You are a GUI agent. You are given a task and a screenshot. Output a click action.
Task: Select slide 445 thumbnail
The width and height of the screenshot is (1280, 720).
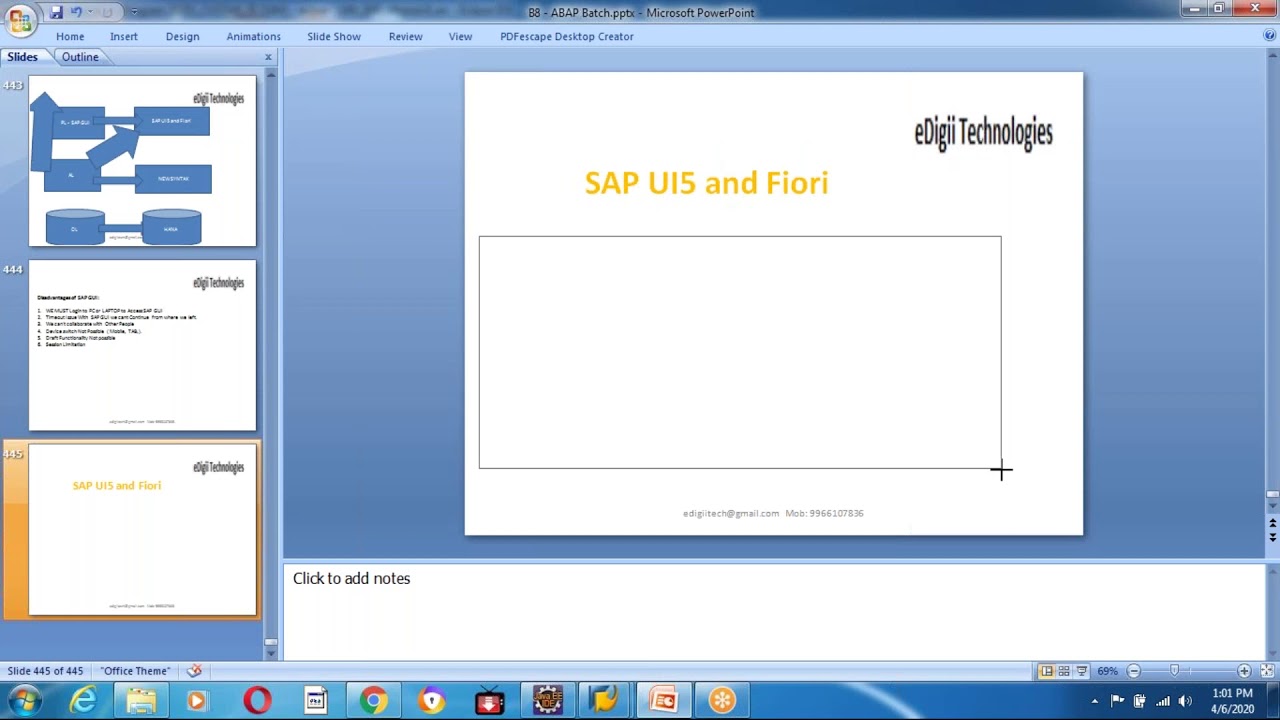point(142,530)
